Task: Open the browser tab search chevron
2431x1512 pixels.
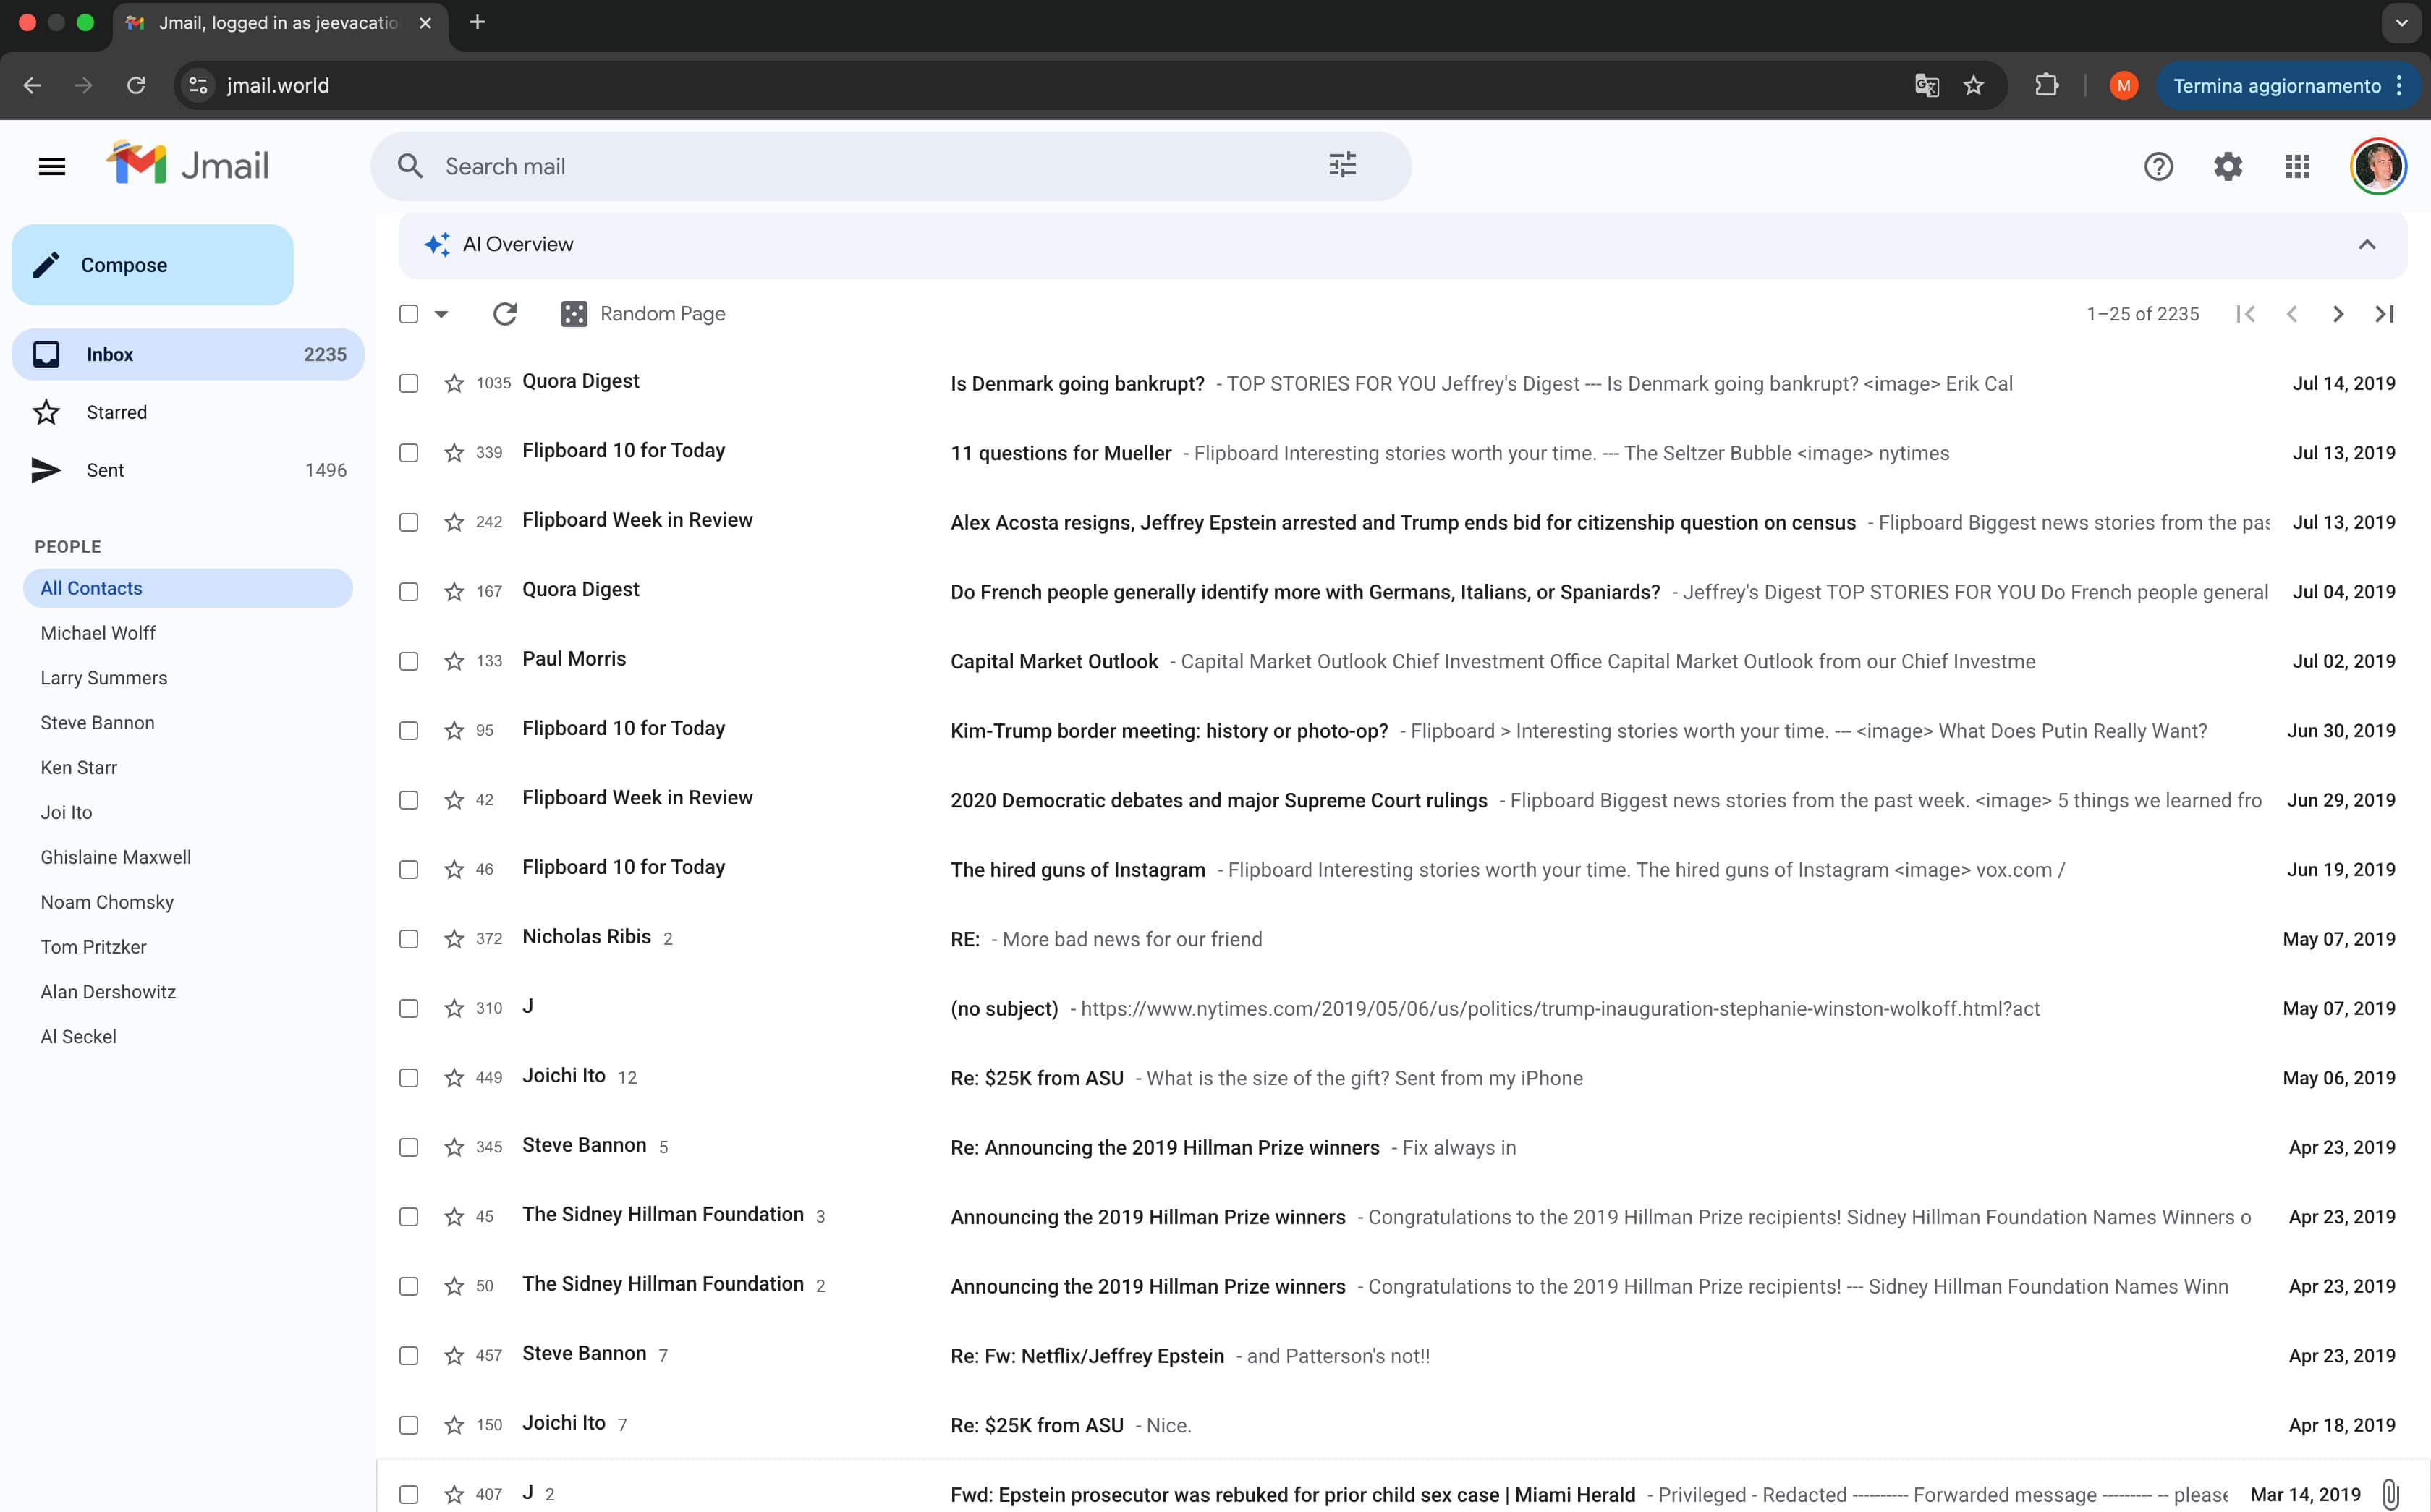Action: pos(2400,22)
